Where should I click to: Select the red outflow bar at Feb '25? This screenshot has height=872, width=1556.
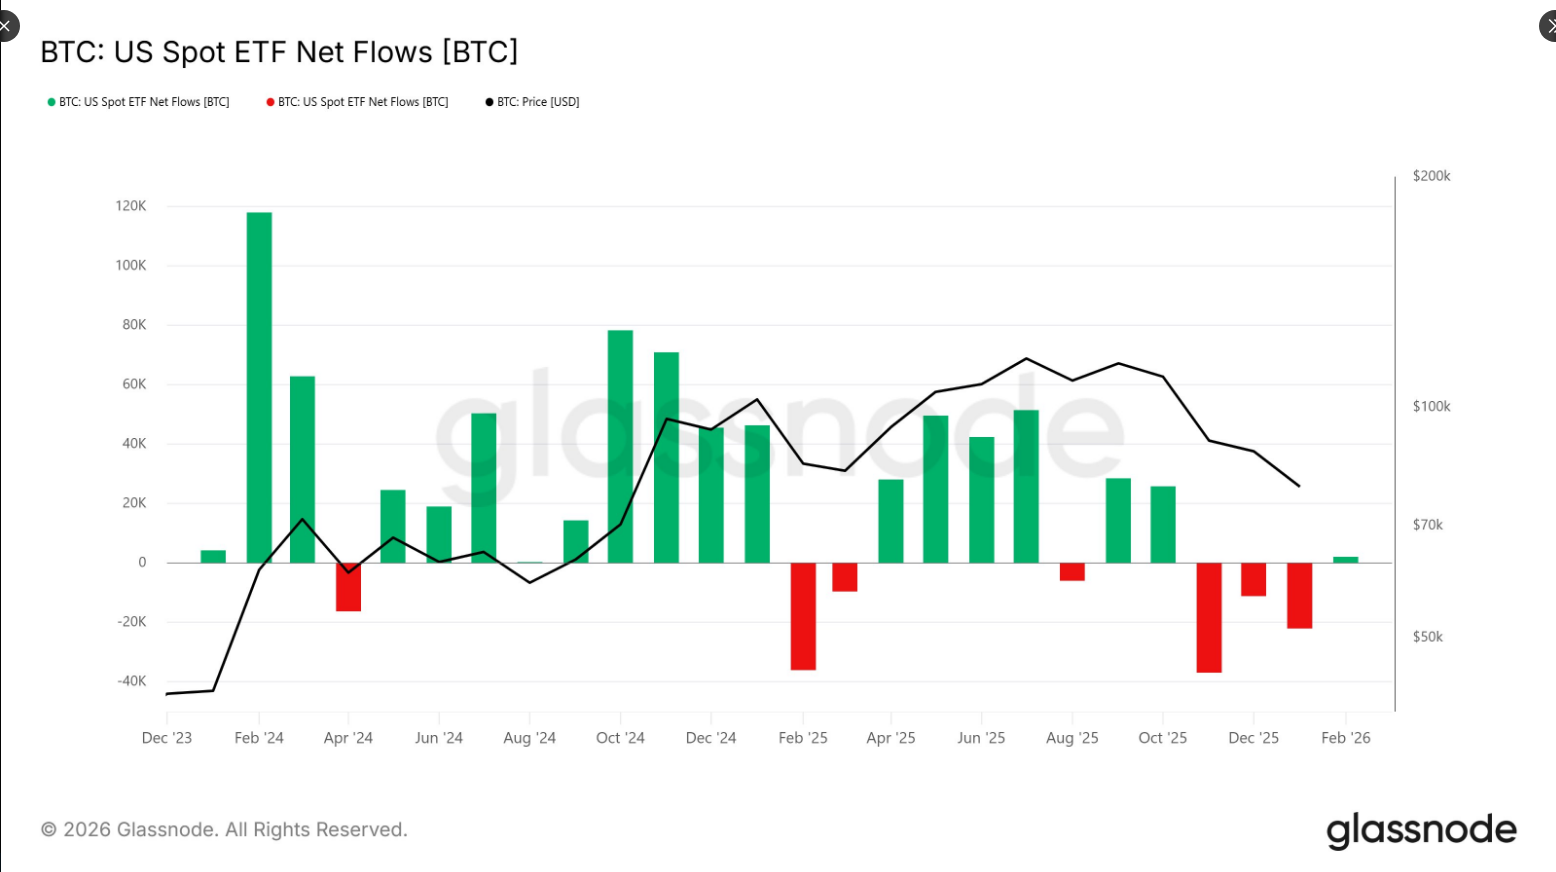803,616
